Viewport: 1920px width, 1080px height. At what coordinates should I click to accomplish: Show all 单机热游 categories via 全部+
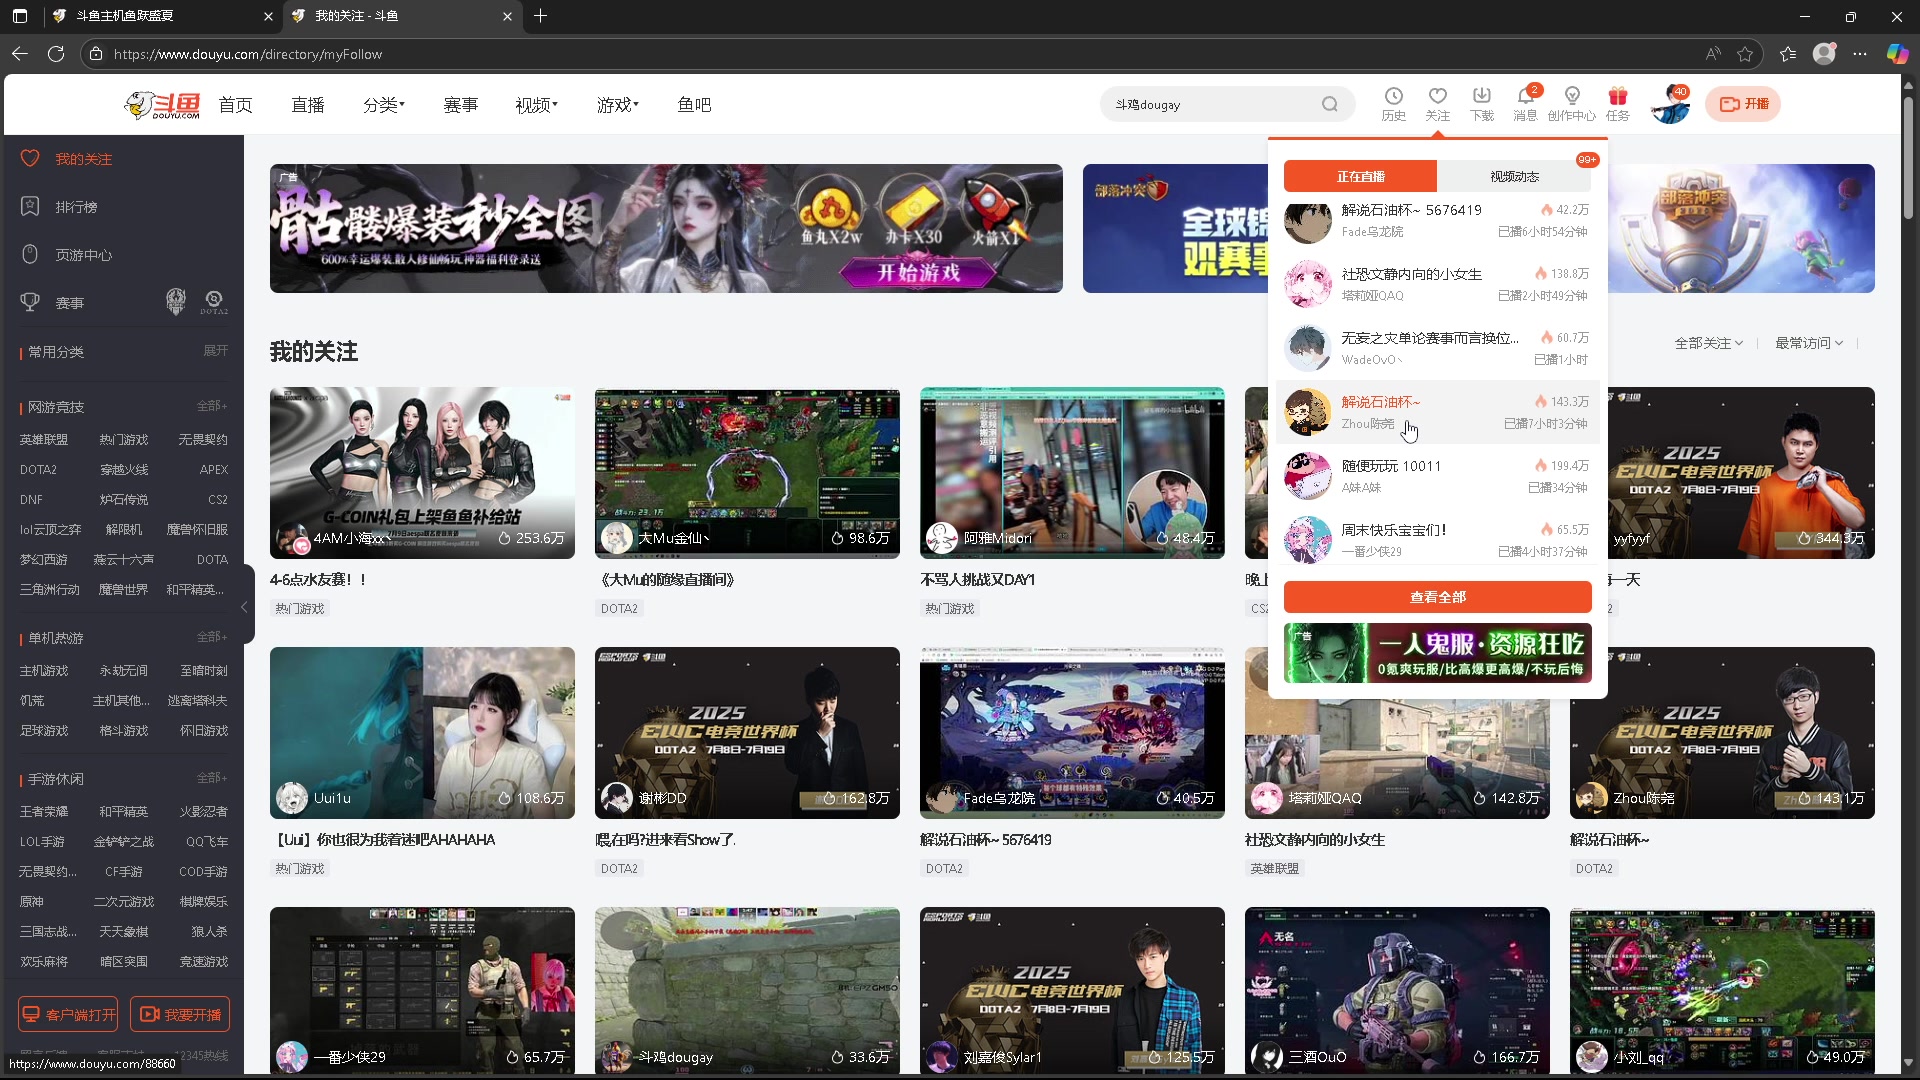[212, 637]
